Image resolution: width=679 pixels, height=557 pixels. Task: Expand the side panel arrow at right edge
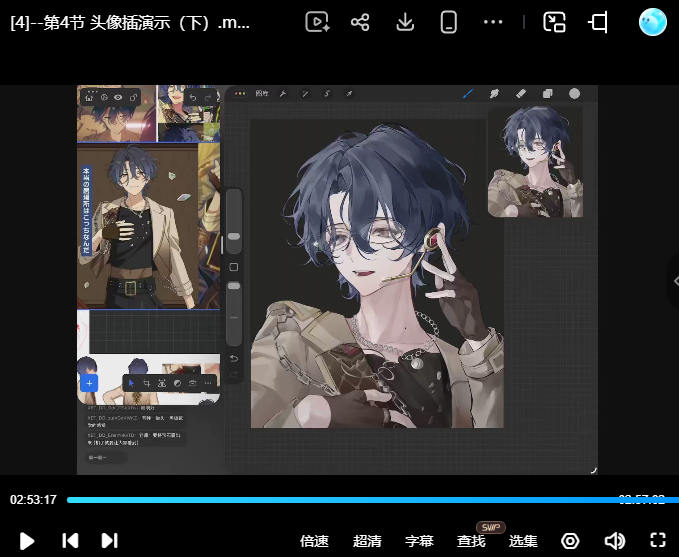click(x=675, y=281)
